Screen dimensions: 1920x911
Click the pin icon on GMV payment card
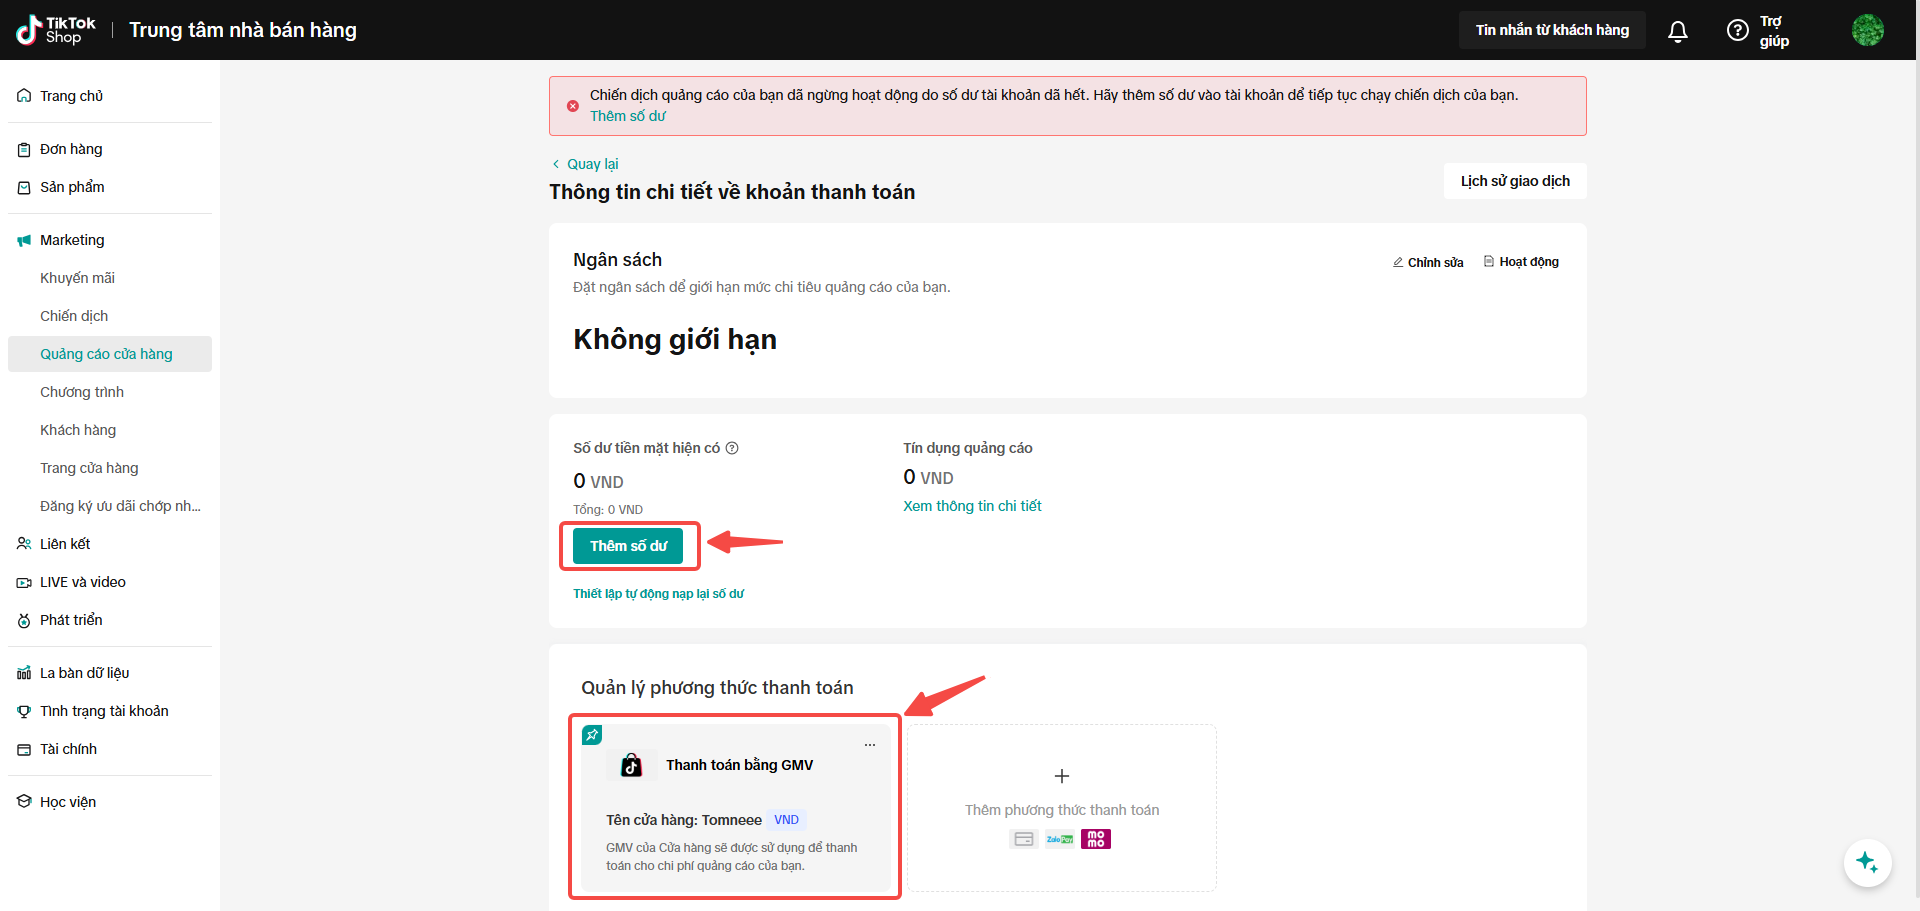click(x=592, y=735)
